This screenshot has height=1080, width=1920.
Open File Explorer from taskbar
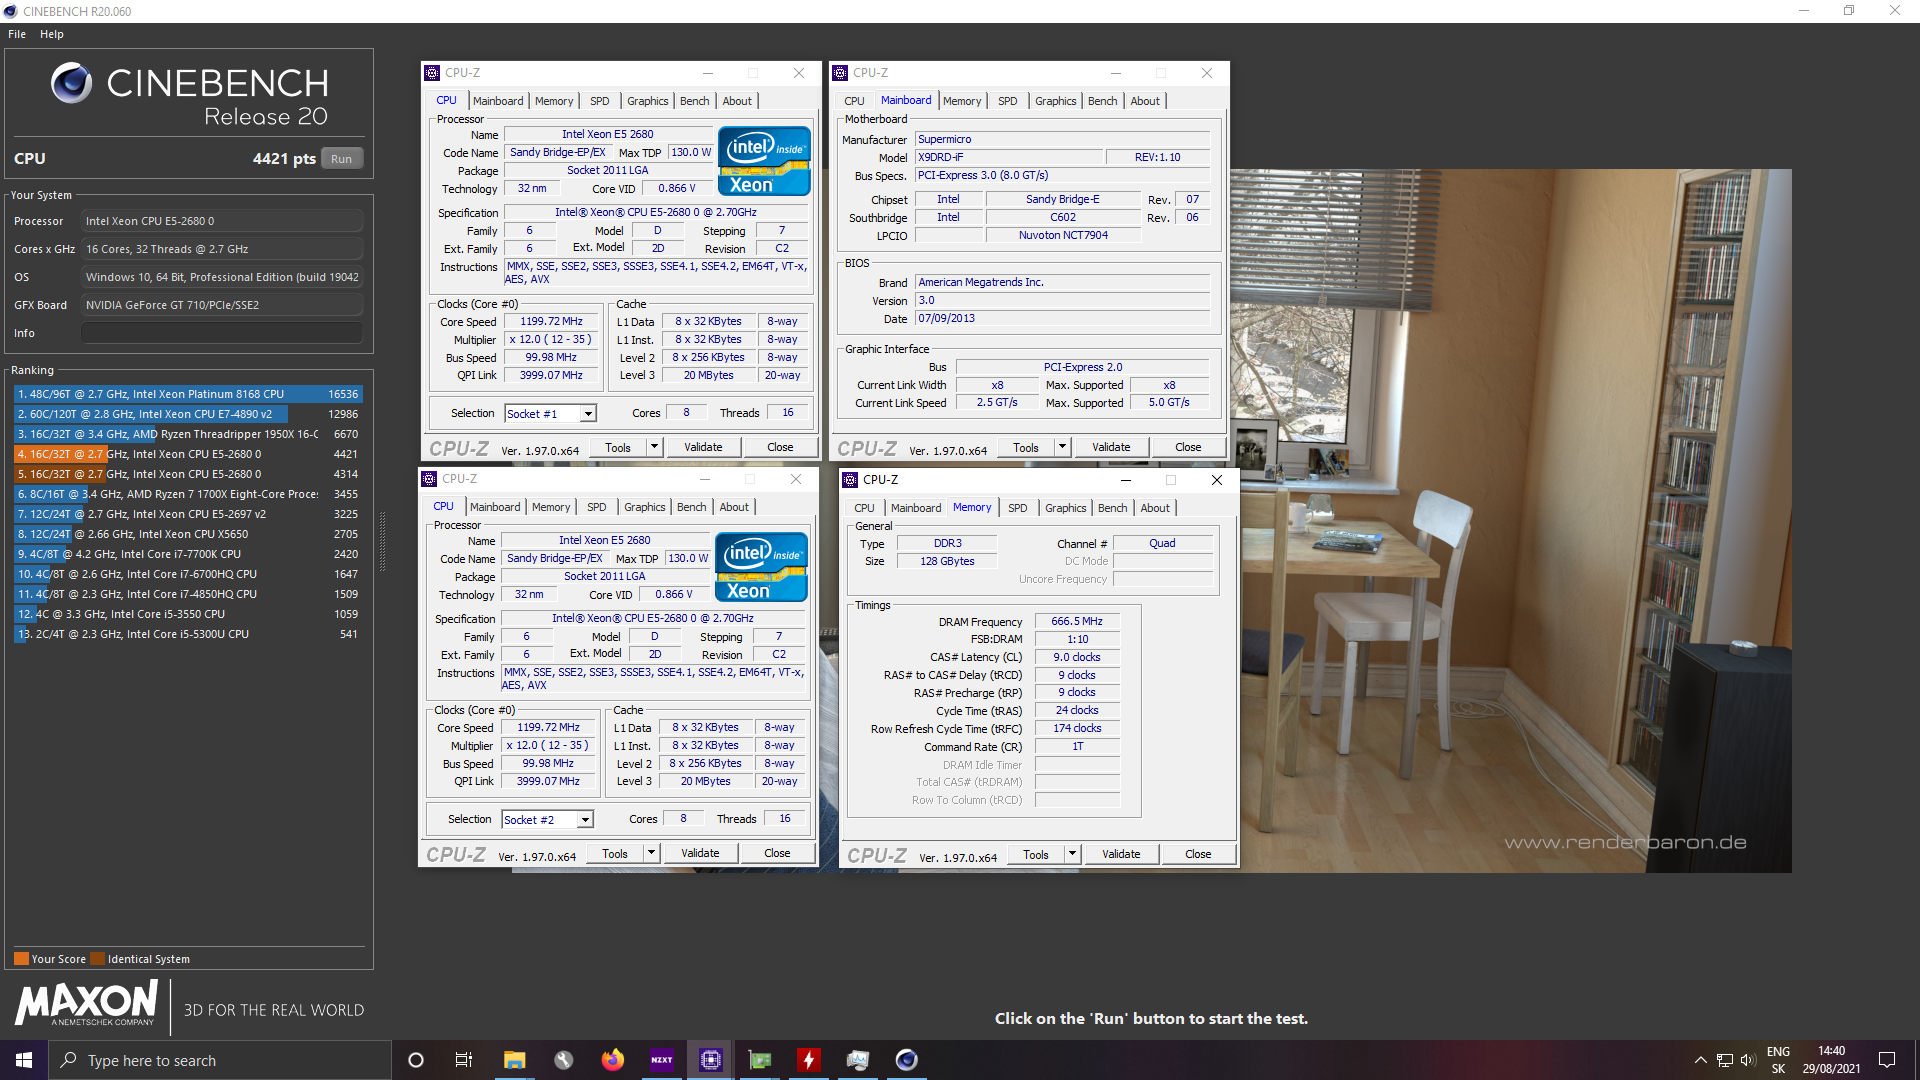[x=514, y=1060]
